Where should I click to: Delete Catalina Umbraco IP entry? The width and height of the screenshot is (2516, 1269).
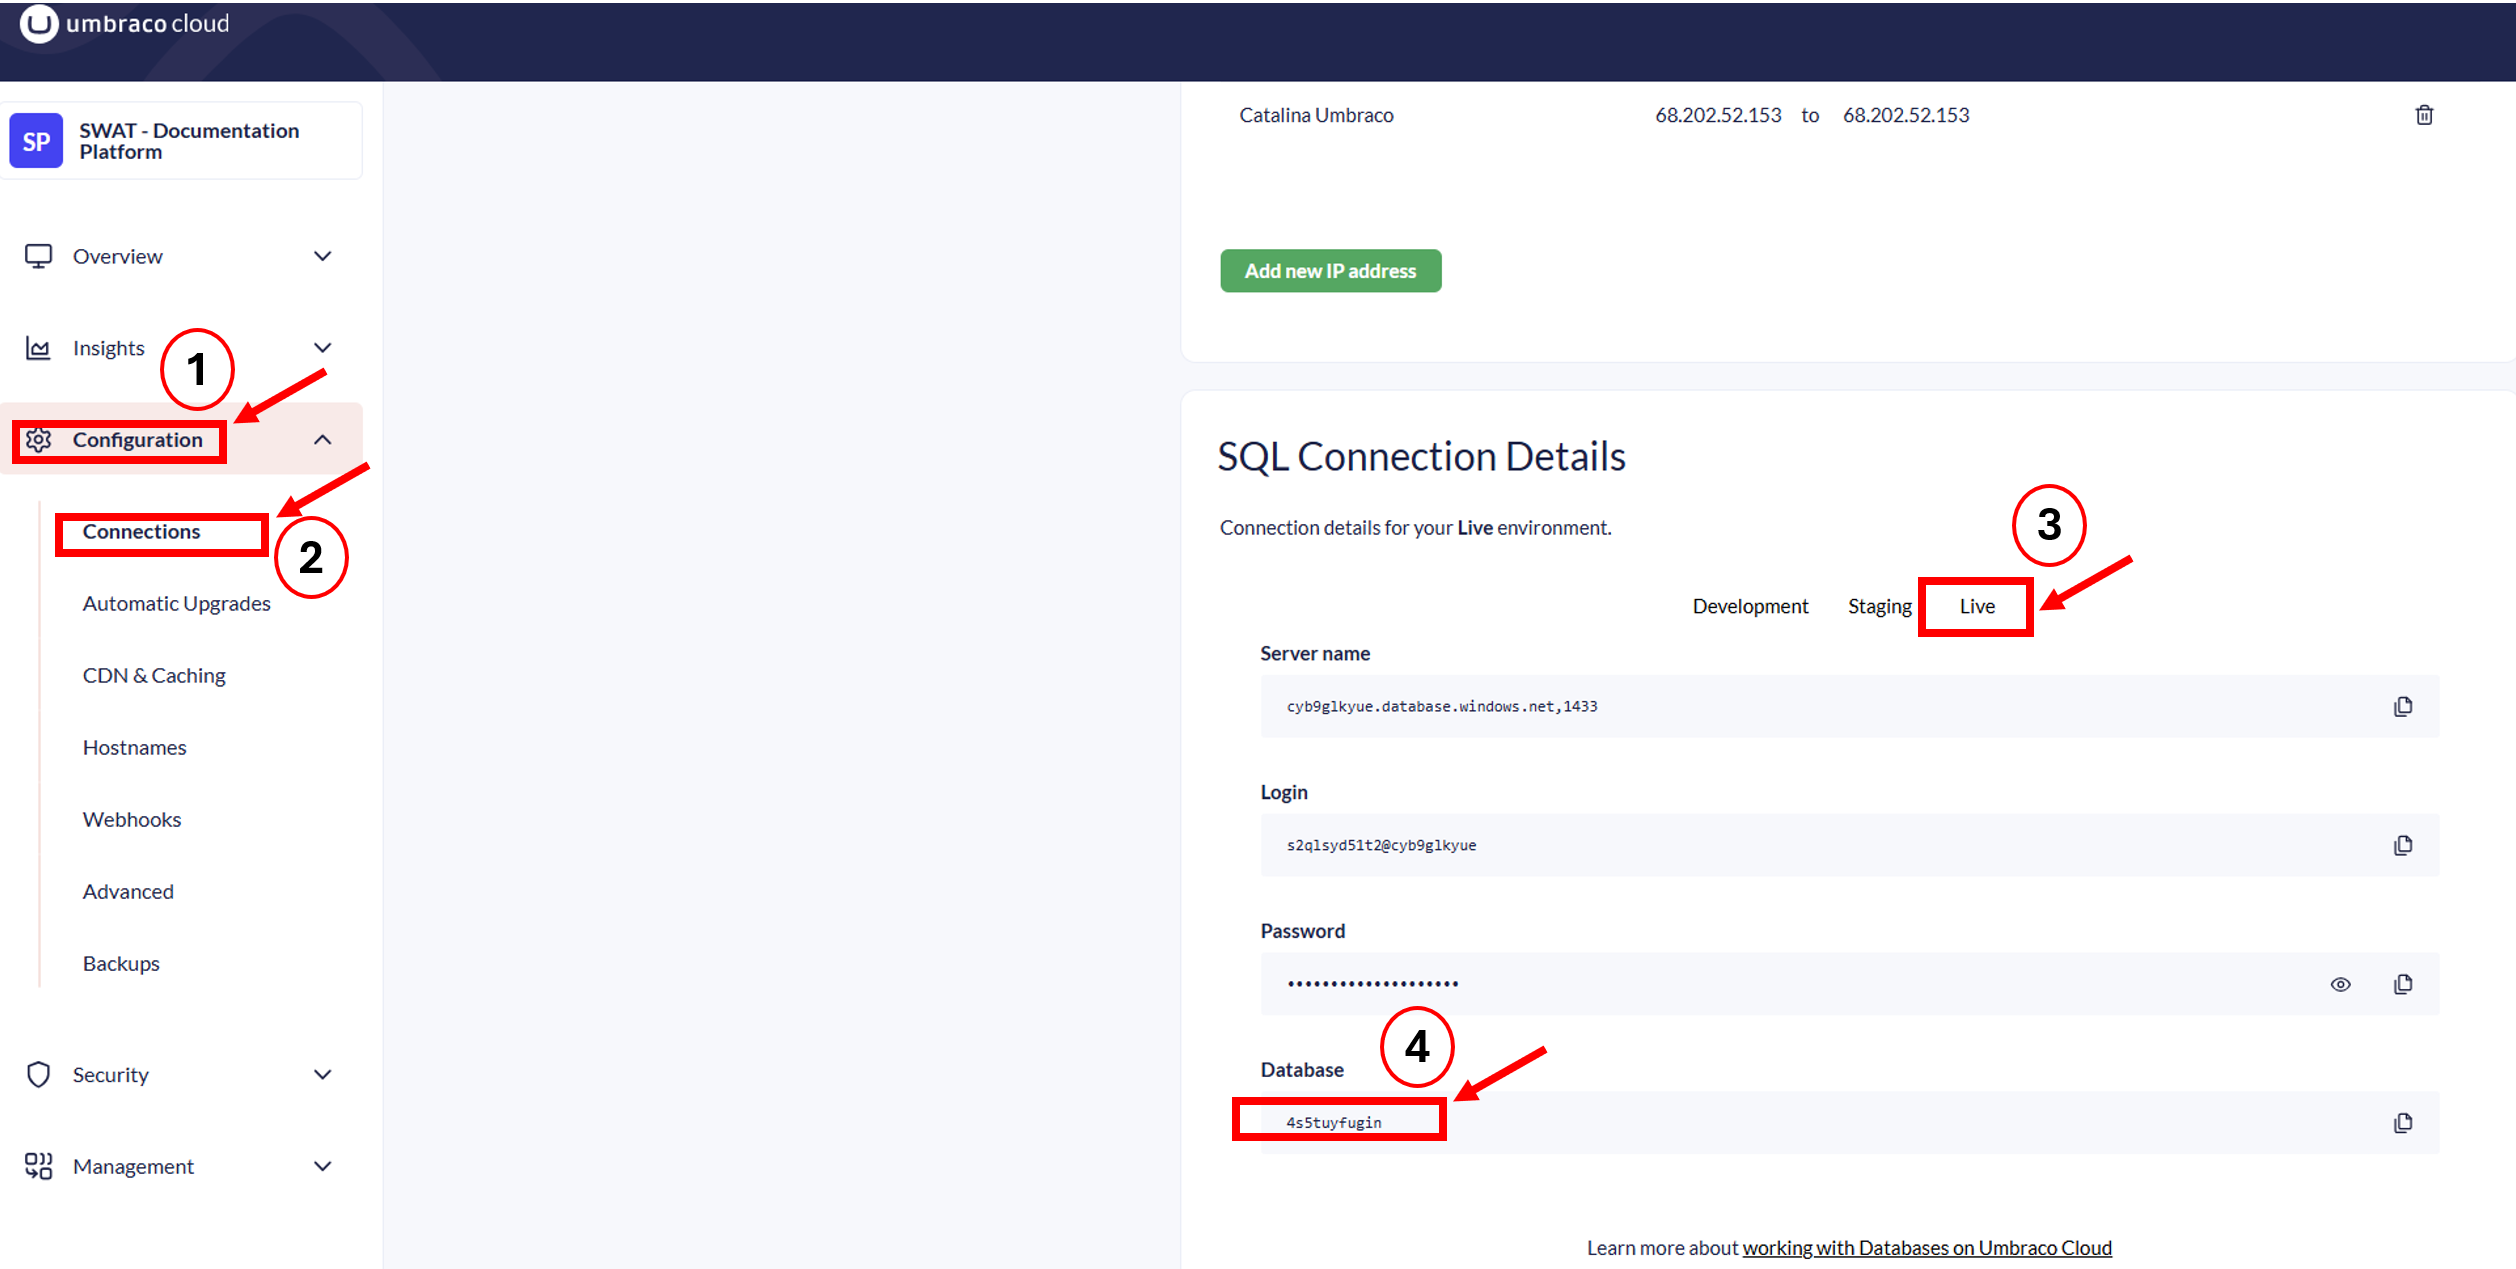point(2424,115)
